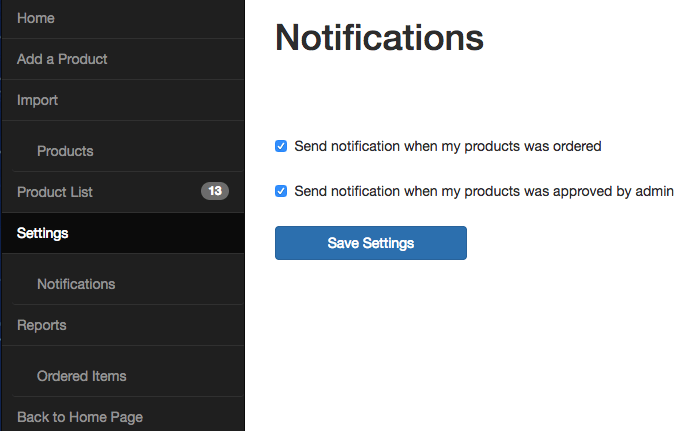The height and width of the screenshot is (431, 684).
Task: View Ordered Items in the sidebar
Action: point(82,376)
